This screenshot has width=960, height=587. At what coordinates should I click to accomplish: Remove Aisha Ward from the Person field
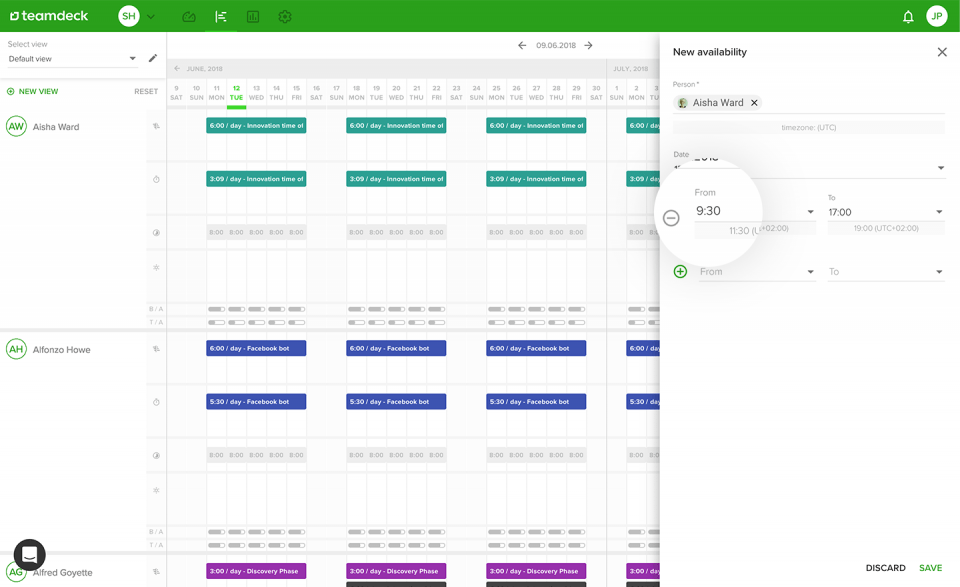pos(754,103)
